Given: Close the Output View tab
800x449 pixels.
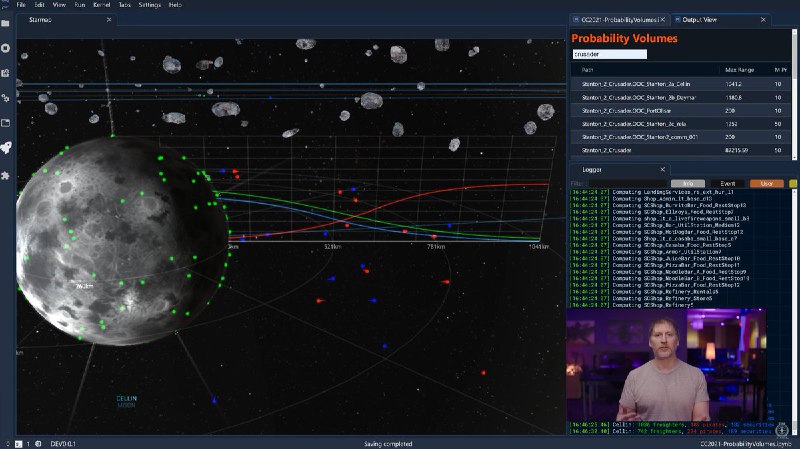Looking at the screenshot, I should (x=764, y=20).
